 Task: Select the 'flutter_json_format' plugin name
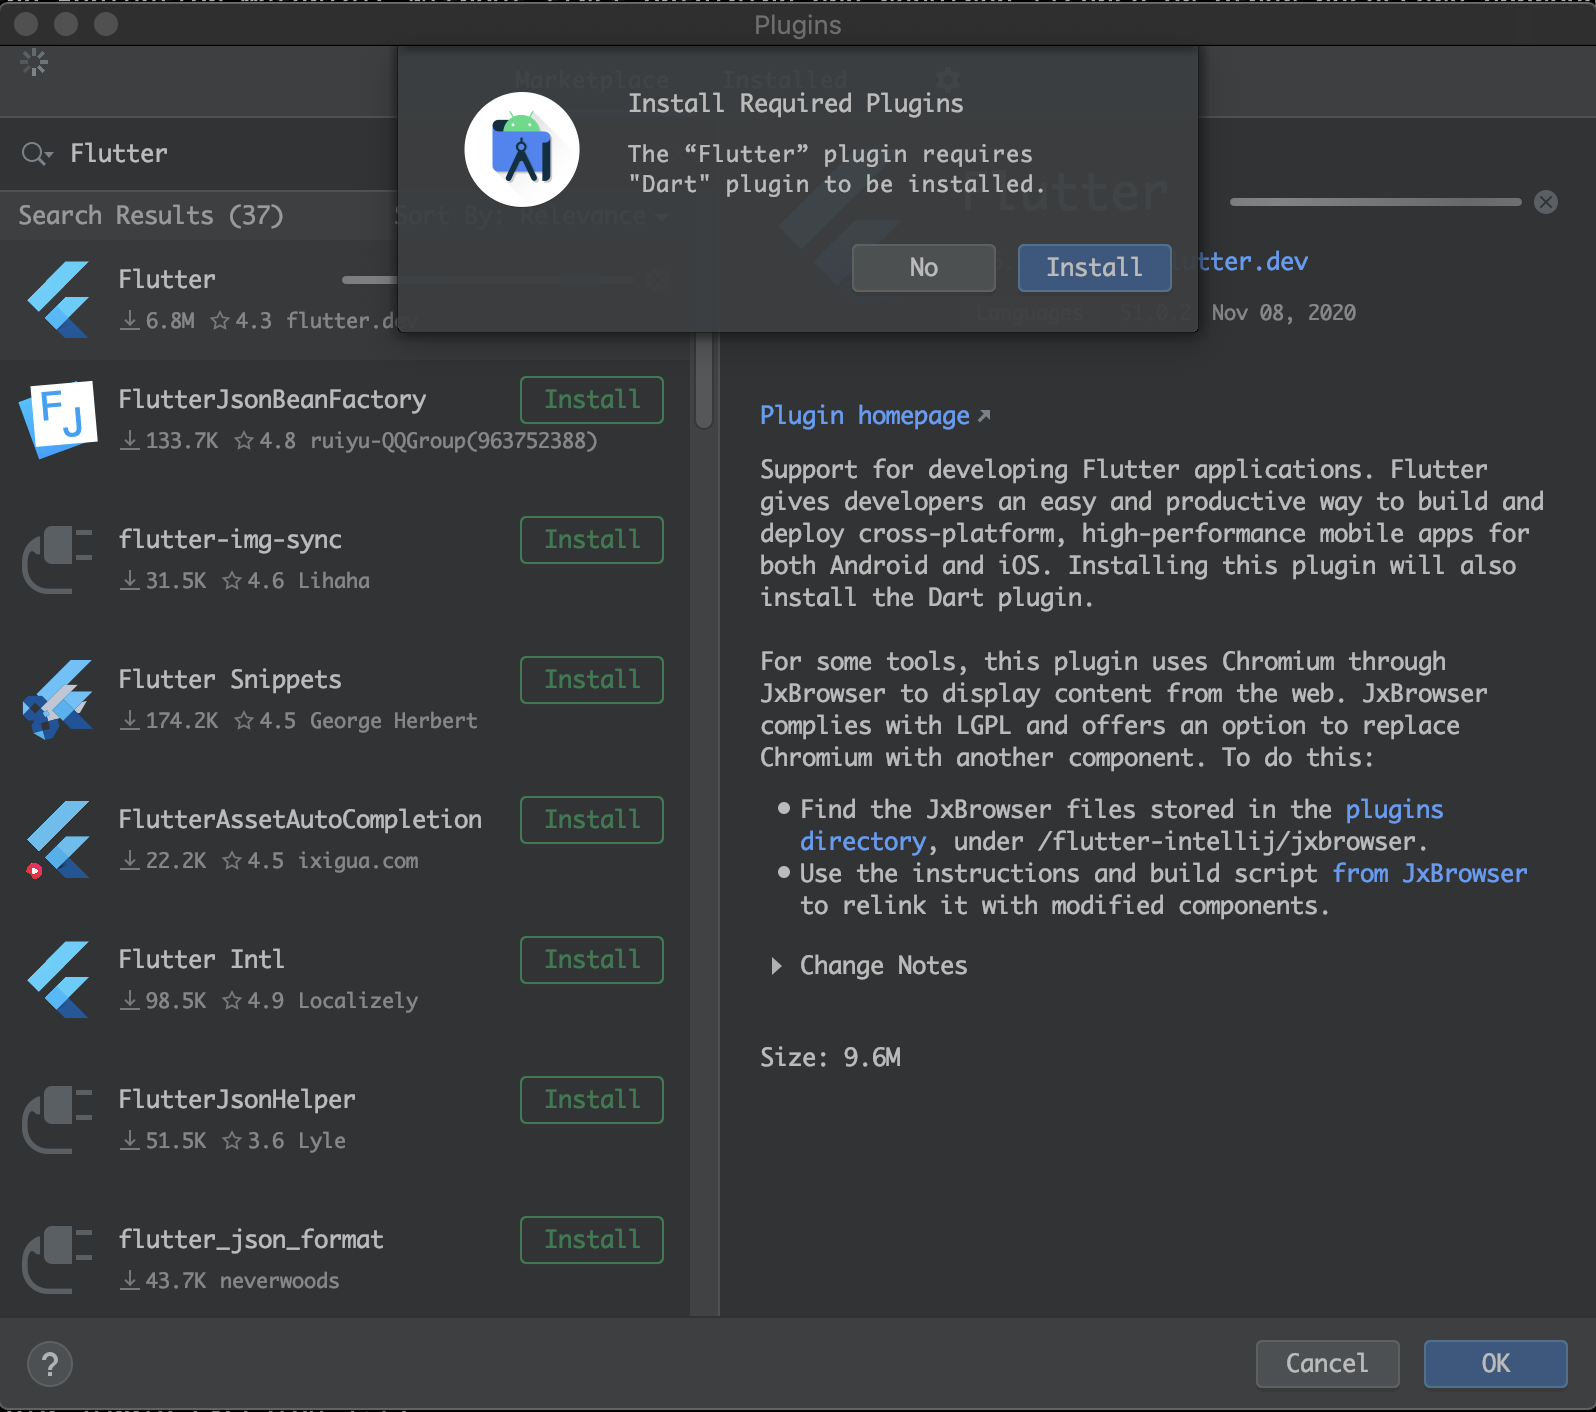tap(251, 1240)
